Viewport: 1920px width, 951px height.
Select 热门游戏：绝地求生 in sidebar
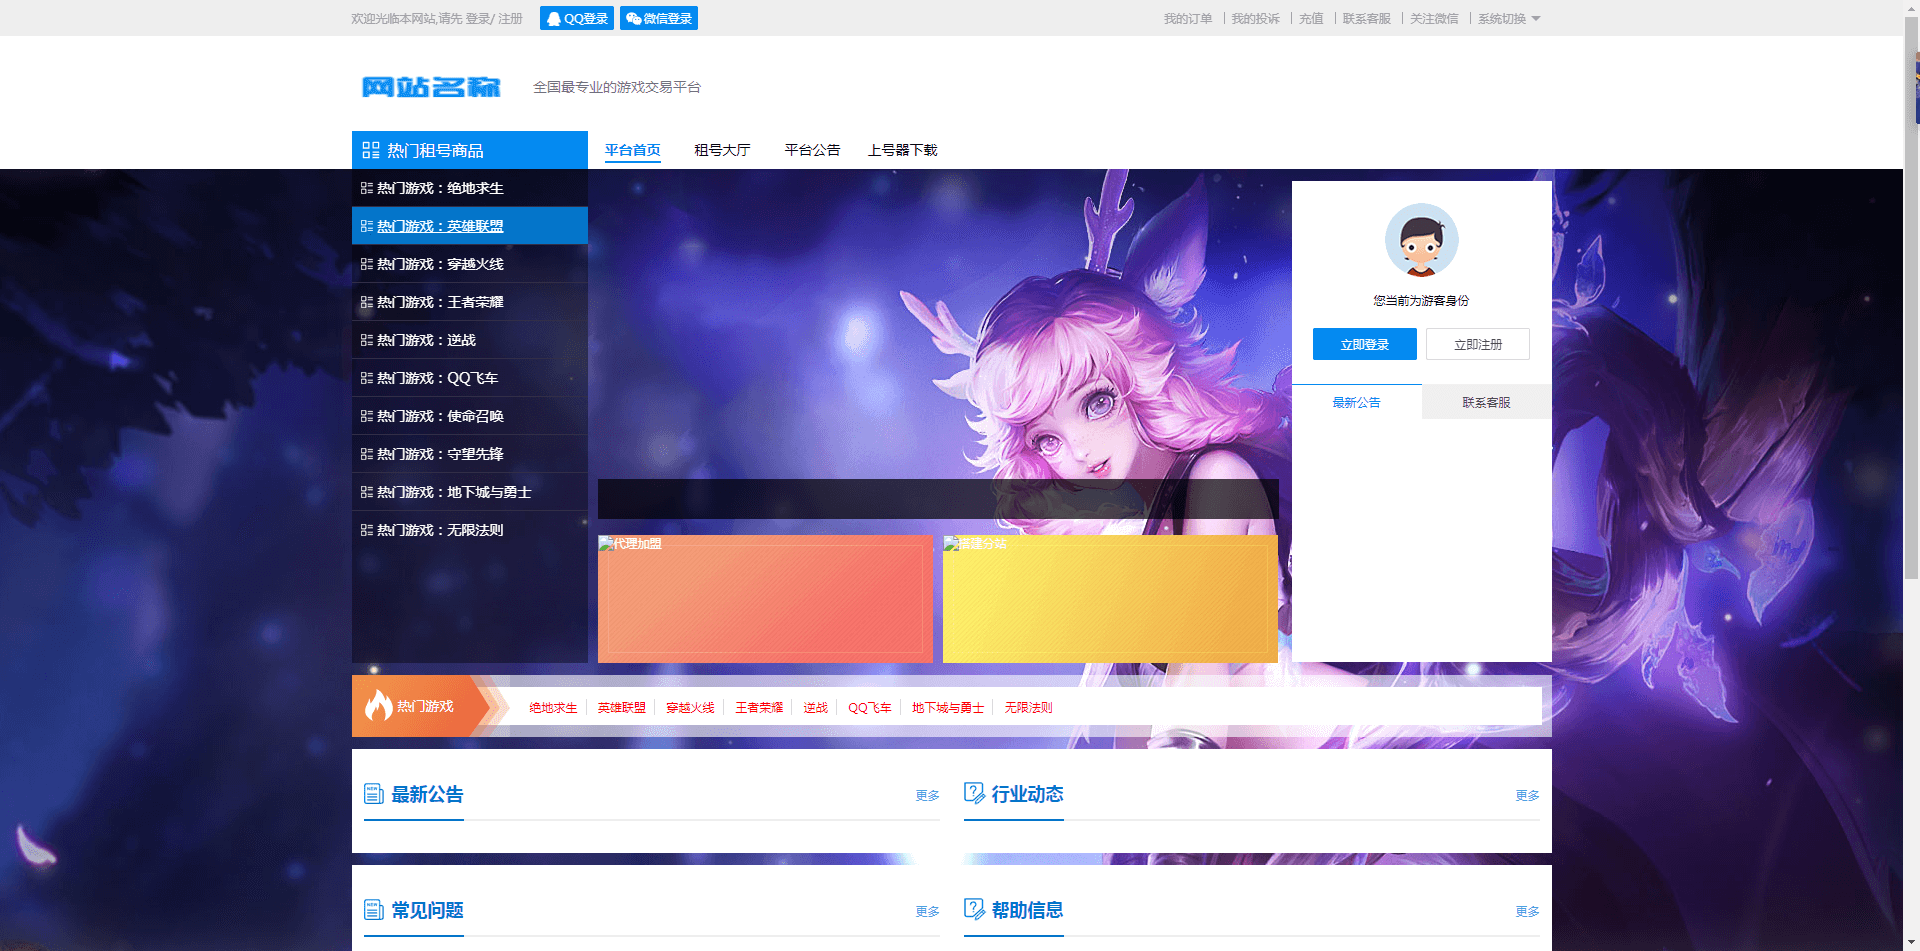point(470,188)
